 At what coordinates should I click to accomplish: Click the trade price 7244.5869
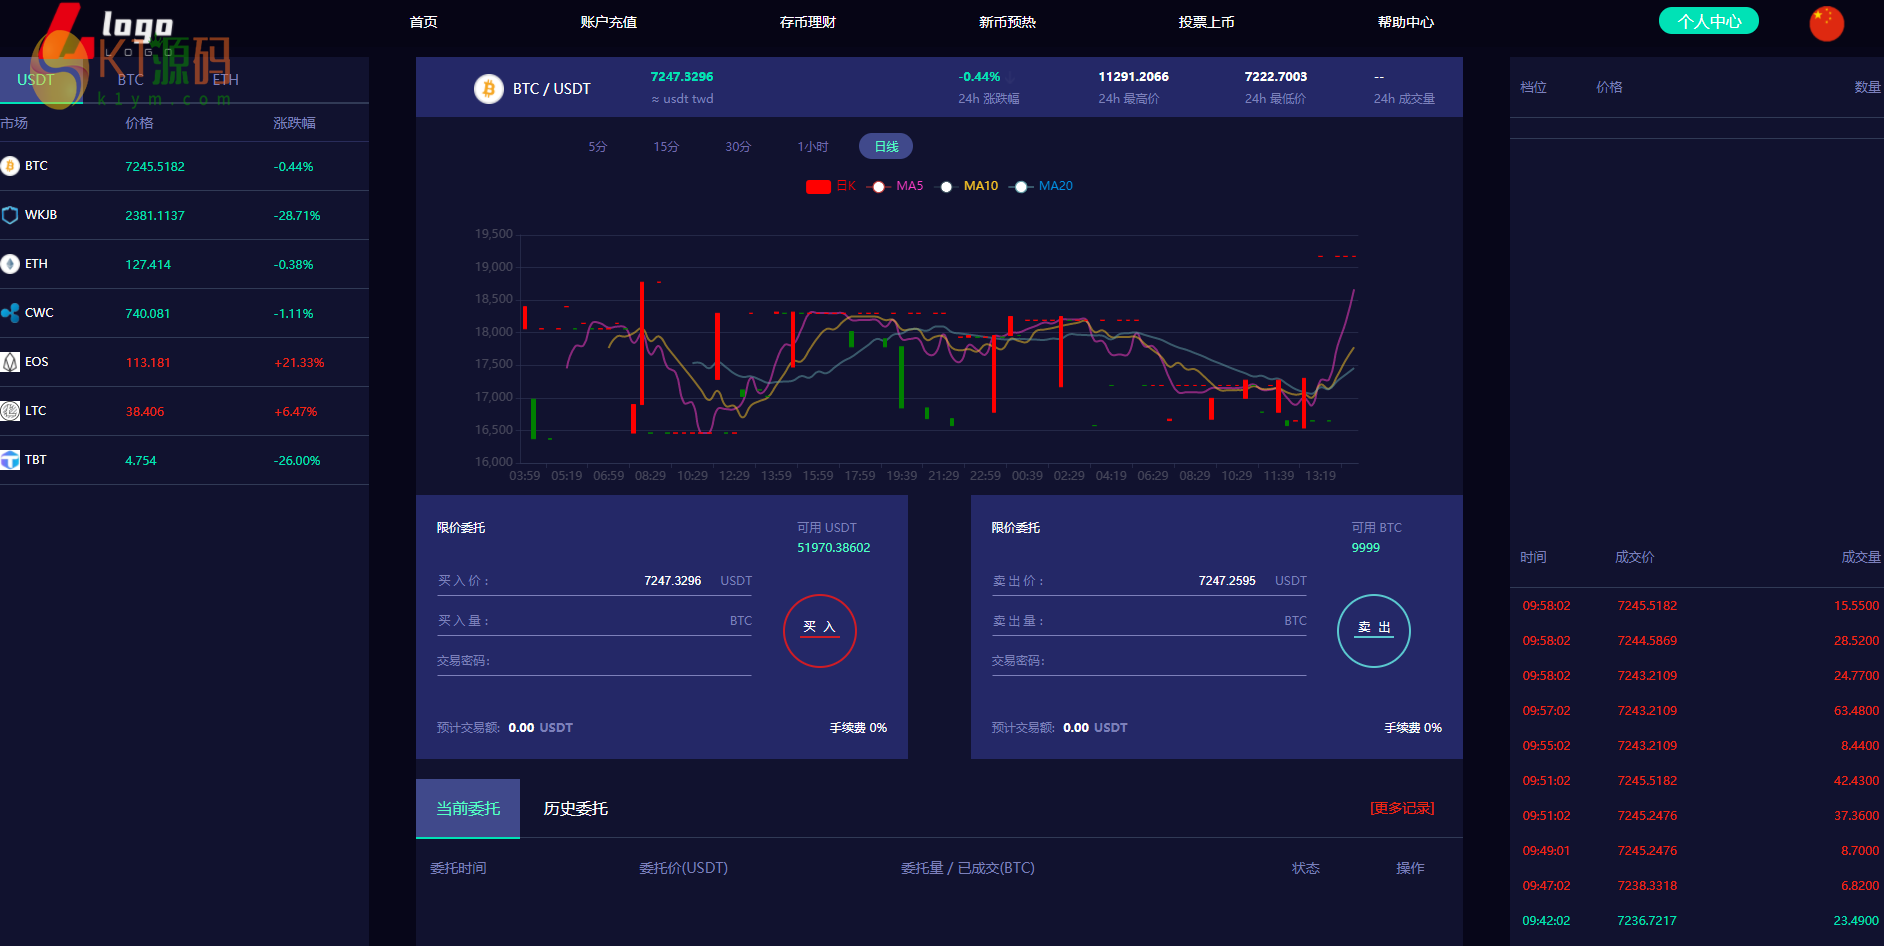pyautogui.click(x=1647, y=641)
